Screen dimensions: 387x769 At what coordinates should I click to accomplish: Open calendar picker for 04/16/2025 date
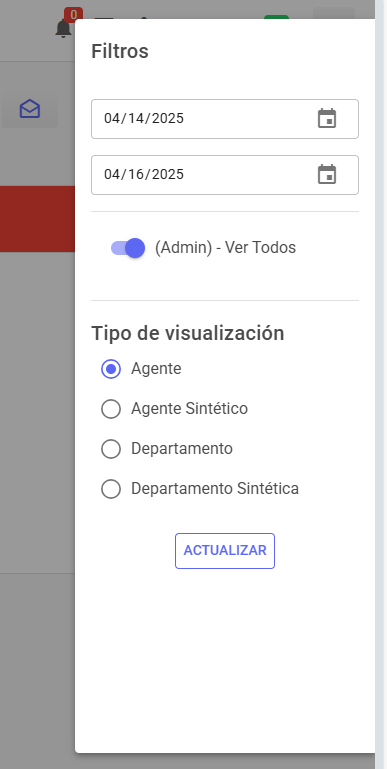327,175
